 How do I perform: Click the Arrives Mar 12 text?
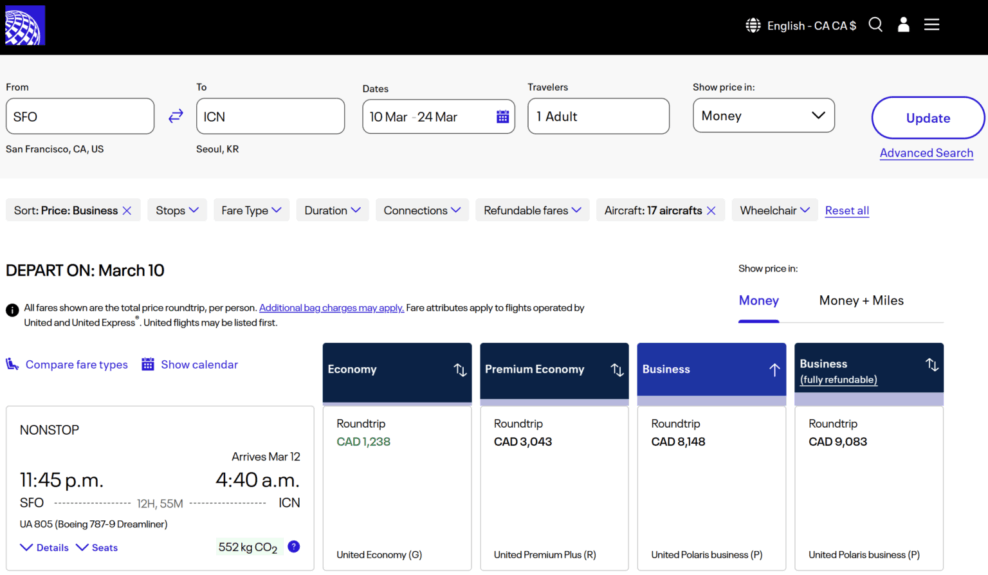tap(266, 457)
